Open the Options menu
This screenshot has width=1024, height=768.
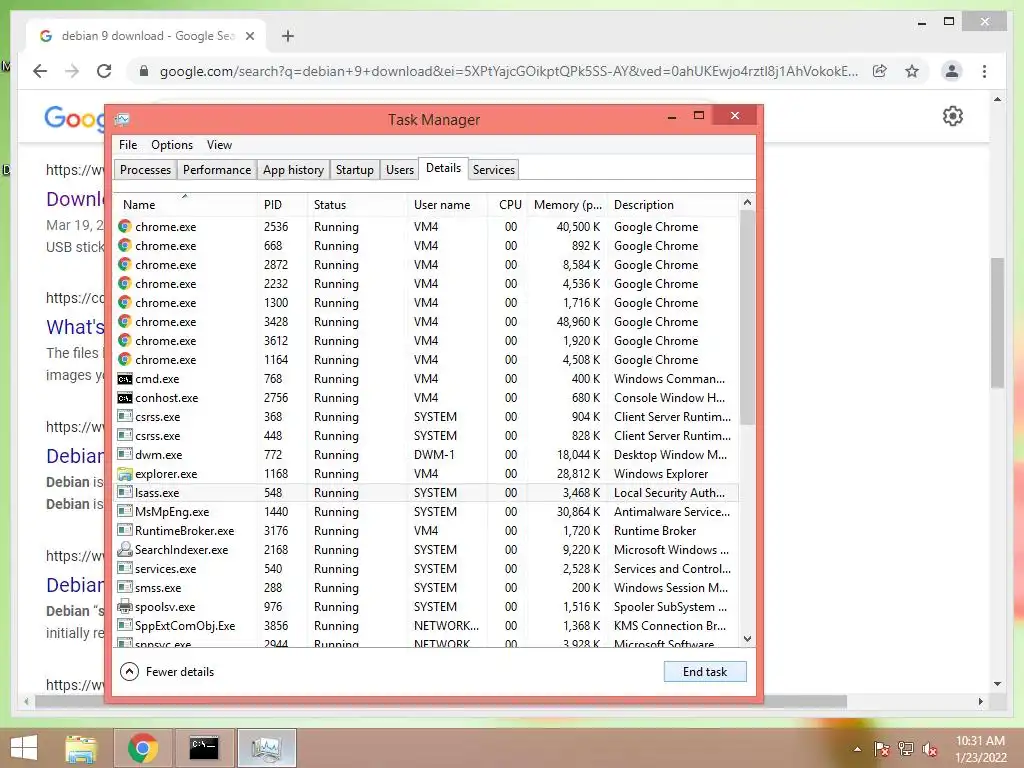tap(172, 145)
